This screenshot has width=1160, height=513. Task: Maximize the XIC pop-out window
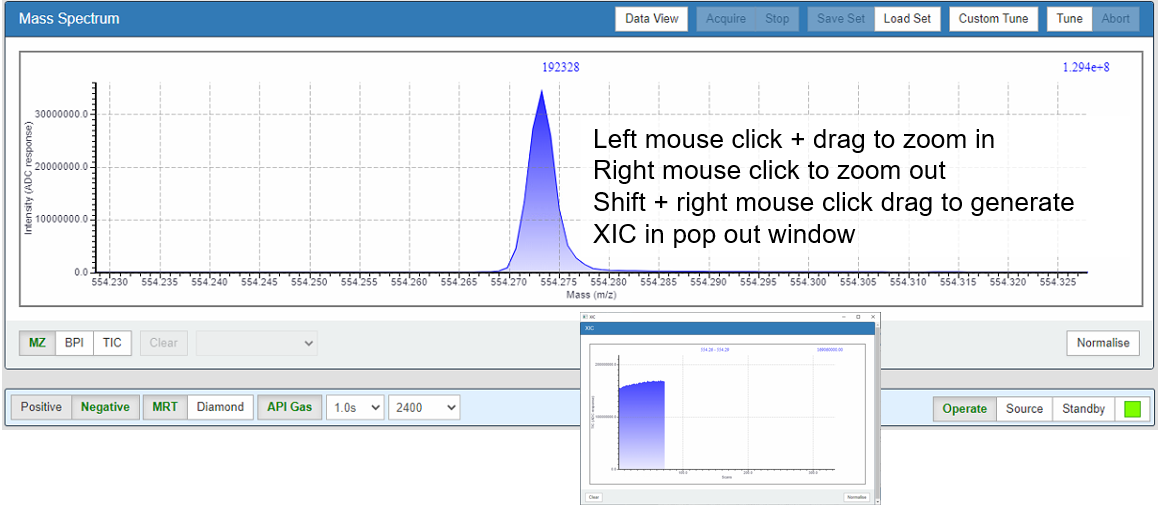click(x=858, y=316)
